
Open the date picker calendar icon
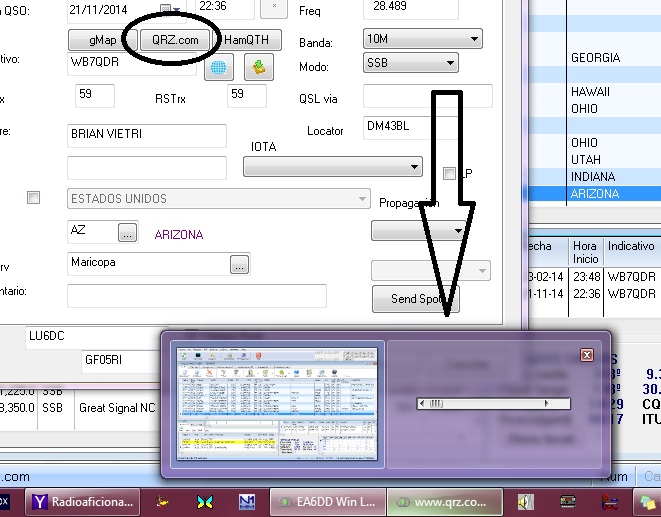point(166,10)
